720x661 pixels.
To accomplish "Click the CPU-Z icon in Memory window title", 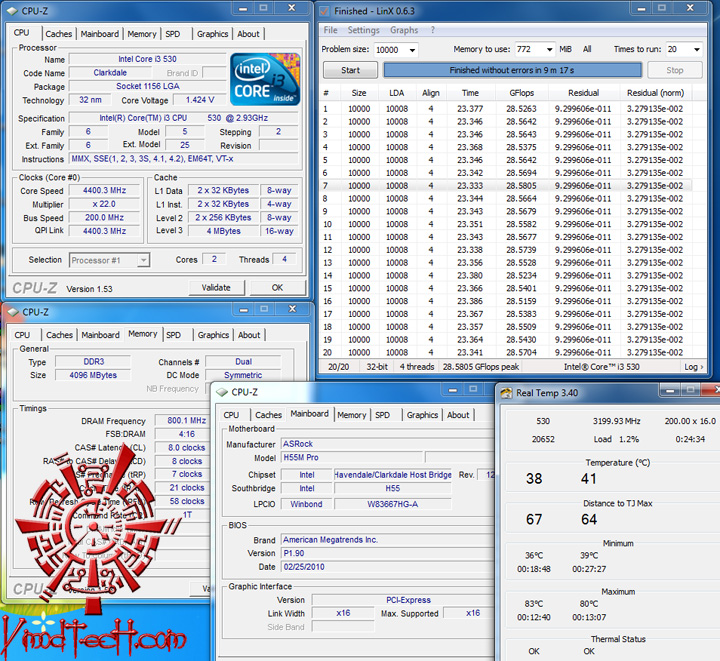I will pos(13,312).
